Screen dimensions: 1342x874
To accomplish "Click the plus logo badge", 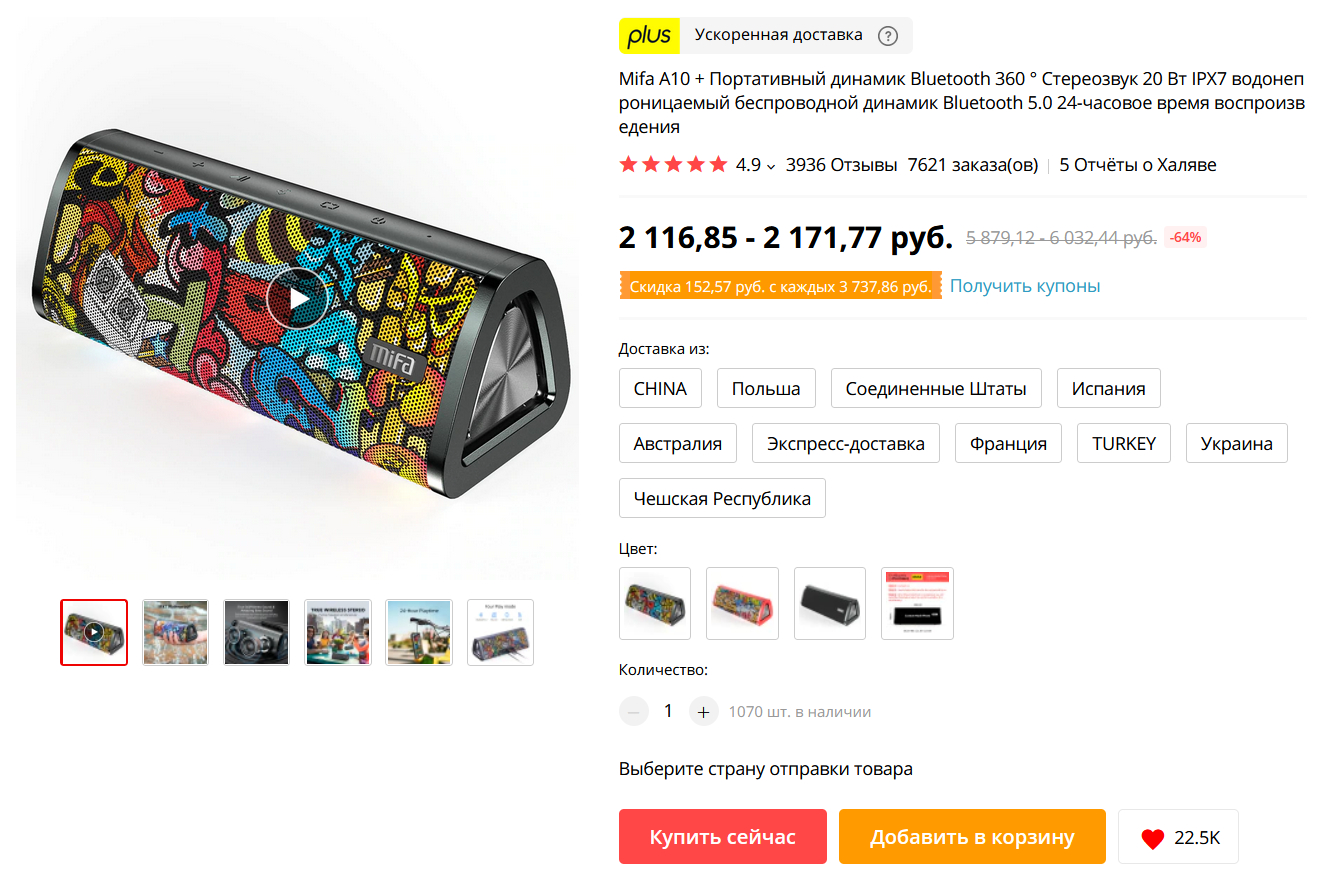I will [649, 35].
